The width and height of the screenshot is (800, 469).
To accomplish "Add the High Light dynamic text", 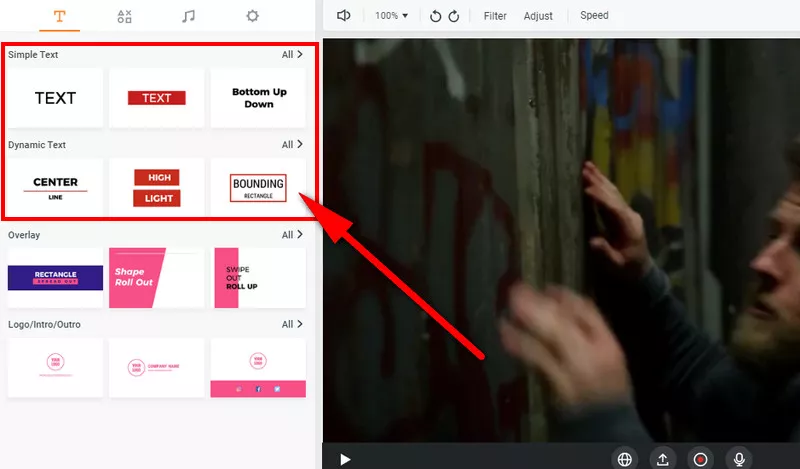I will (x=157, y=188).
